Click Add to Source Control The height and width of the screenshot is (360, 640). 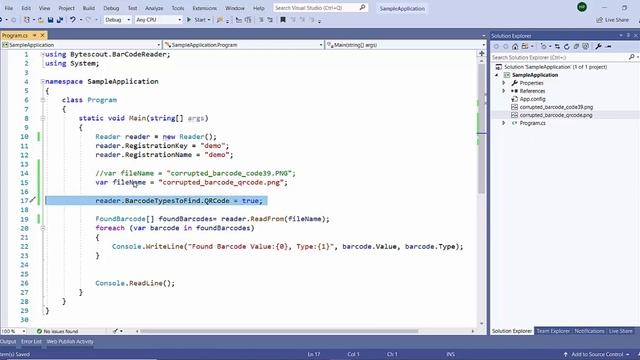tap(596, 354)
